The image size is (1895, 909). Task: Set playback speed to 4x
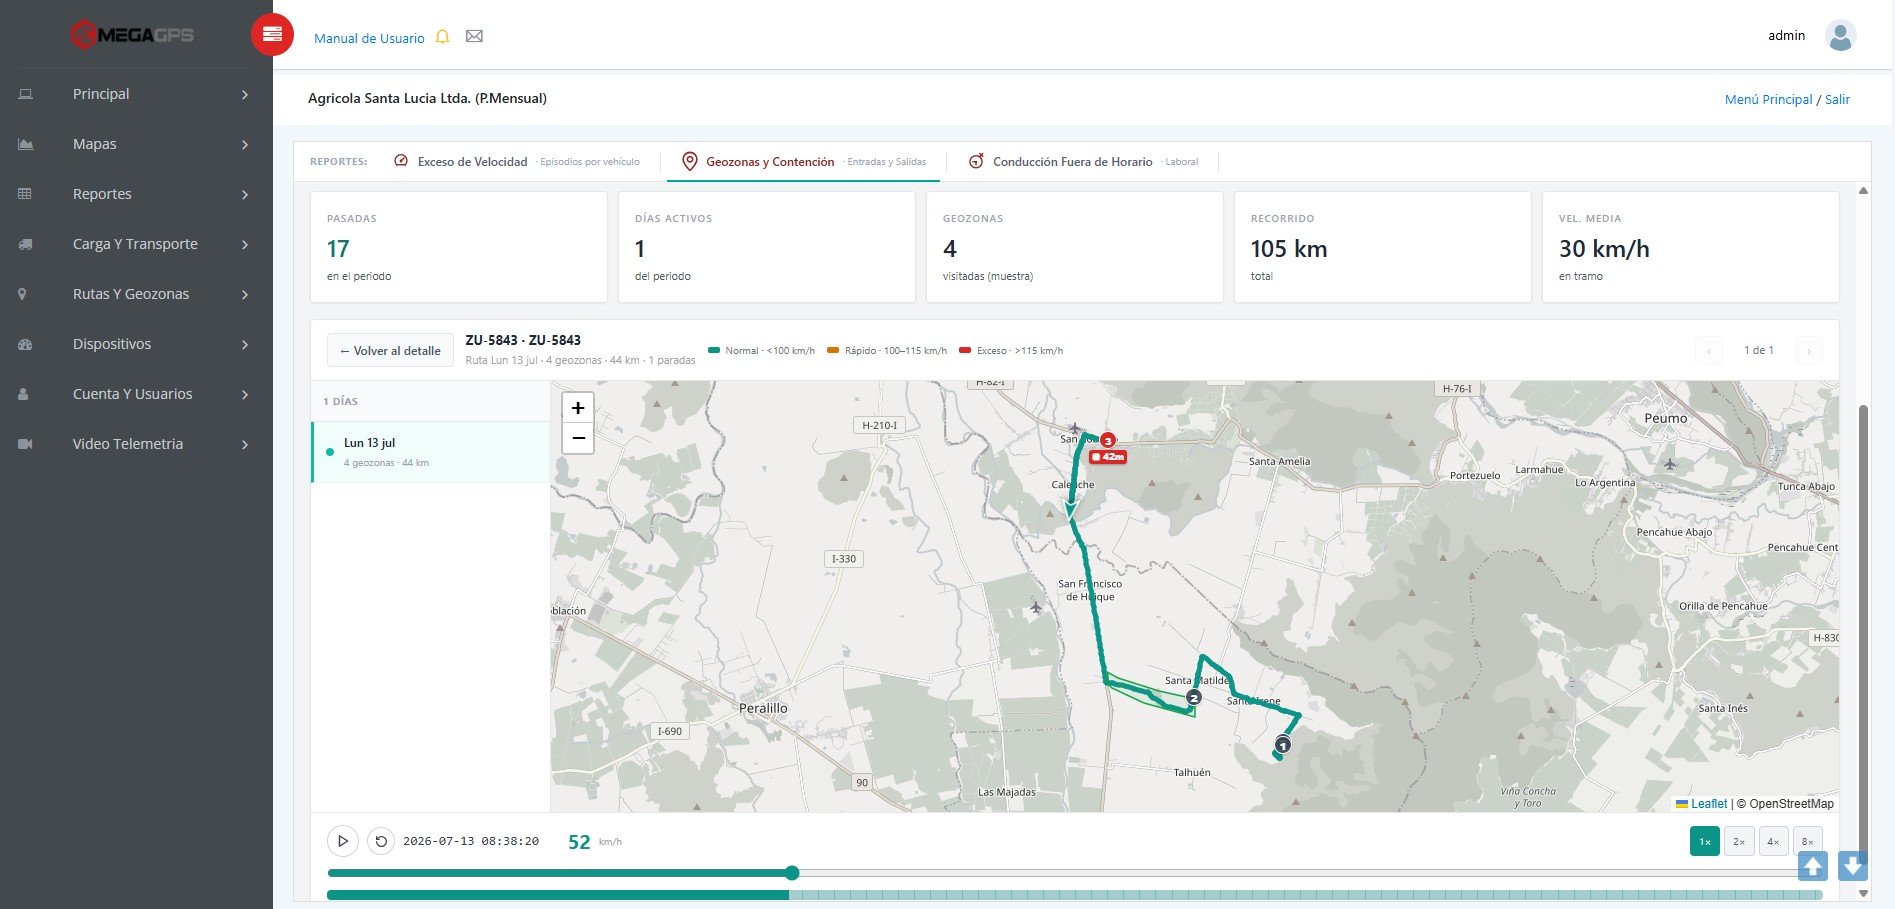click(1773, 841)
